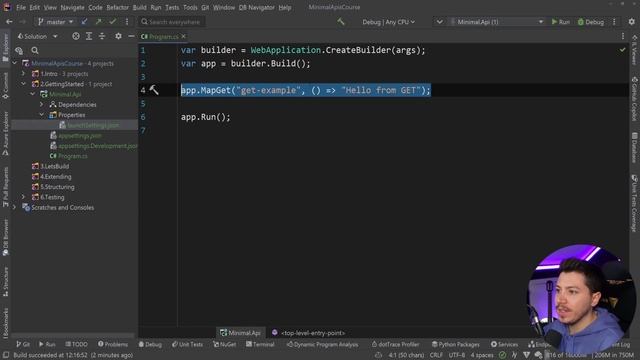Open IDE settings gear in toolbar
640x360 pixels.
(x=631, y=22)
